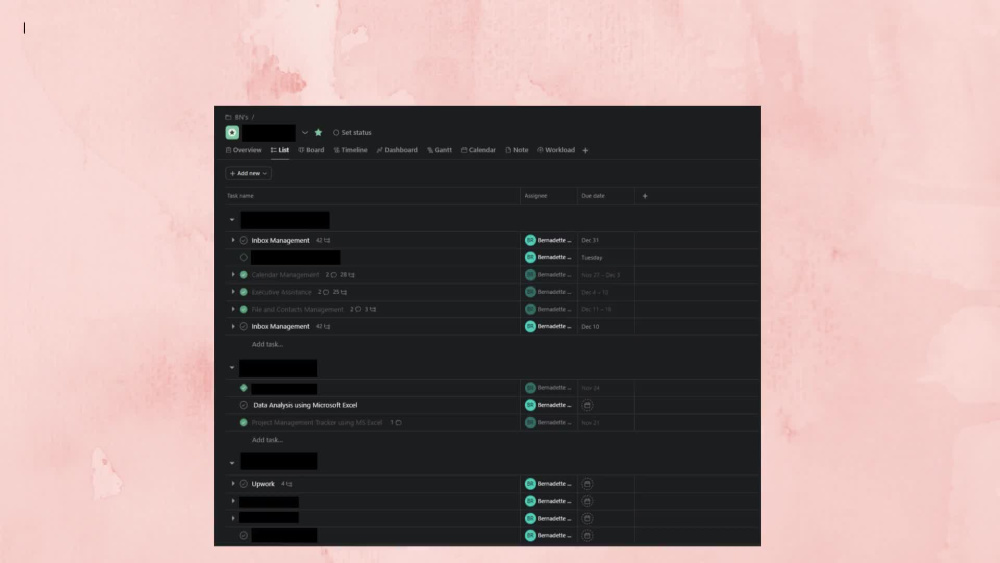Expand the Executive Assistance task
The width and height of the screenshot is (1000, 563).
pos(233,292)
